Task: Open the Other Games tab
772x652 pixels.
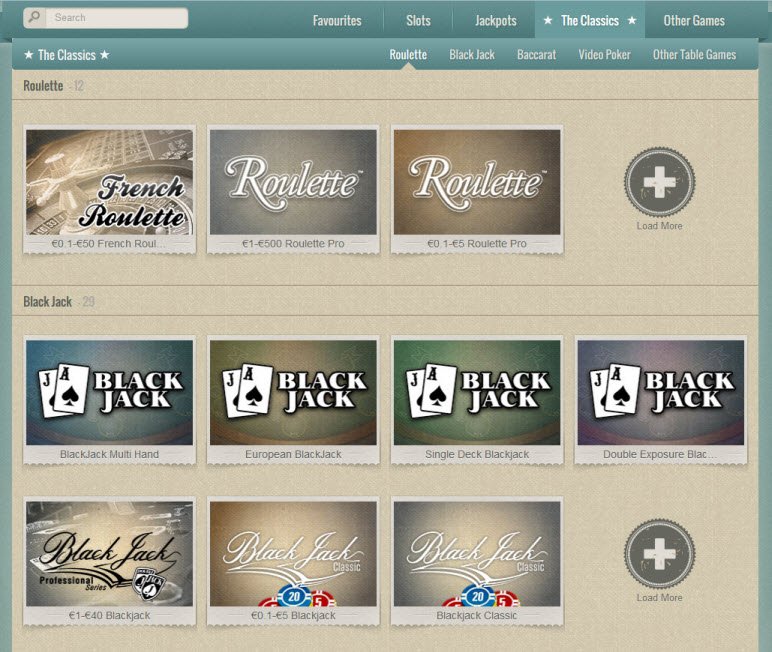Action: (x=694, y=21)
